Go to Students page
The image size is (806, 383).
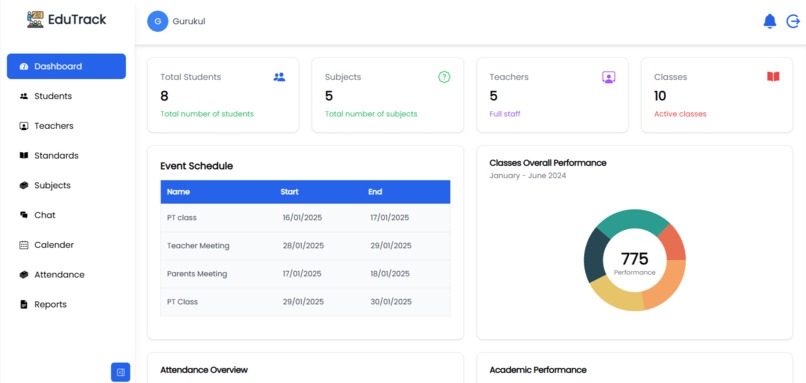[x=66, y=96]
